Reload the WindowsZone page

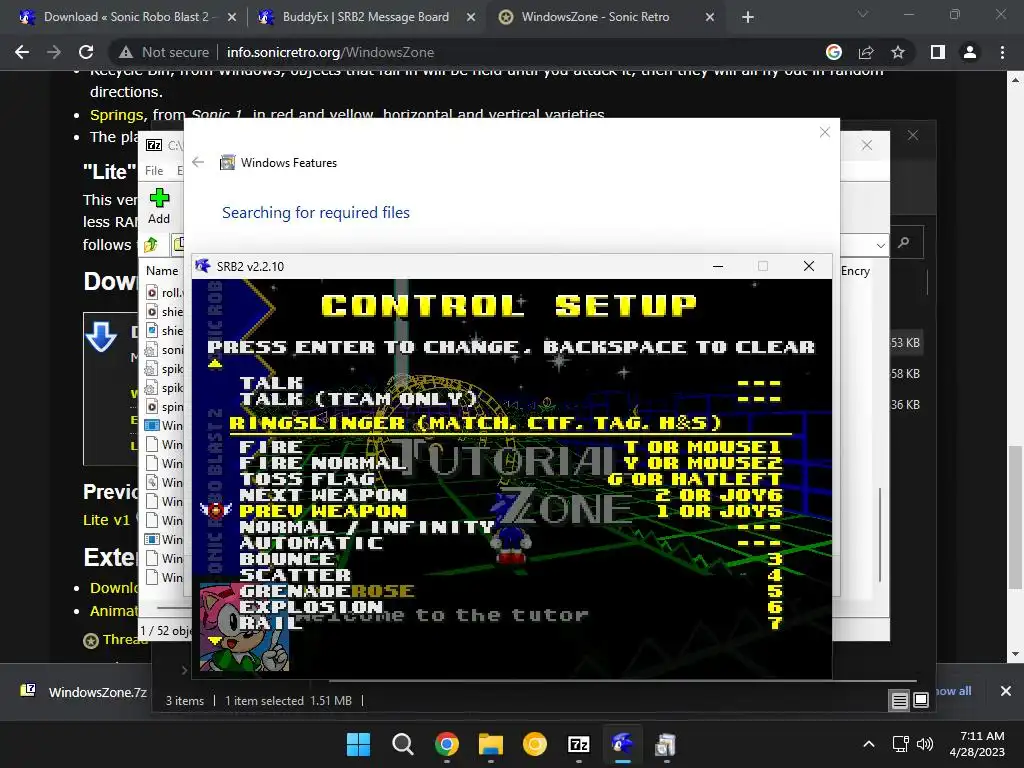coord(86,52)
